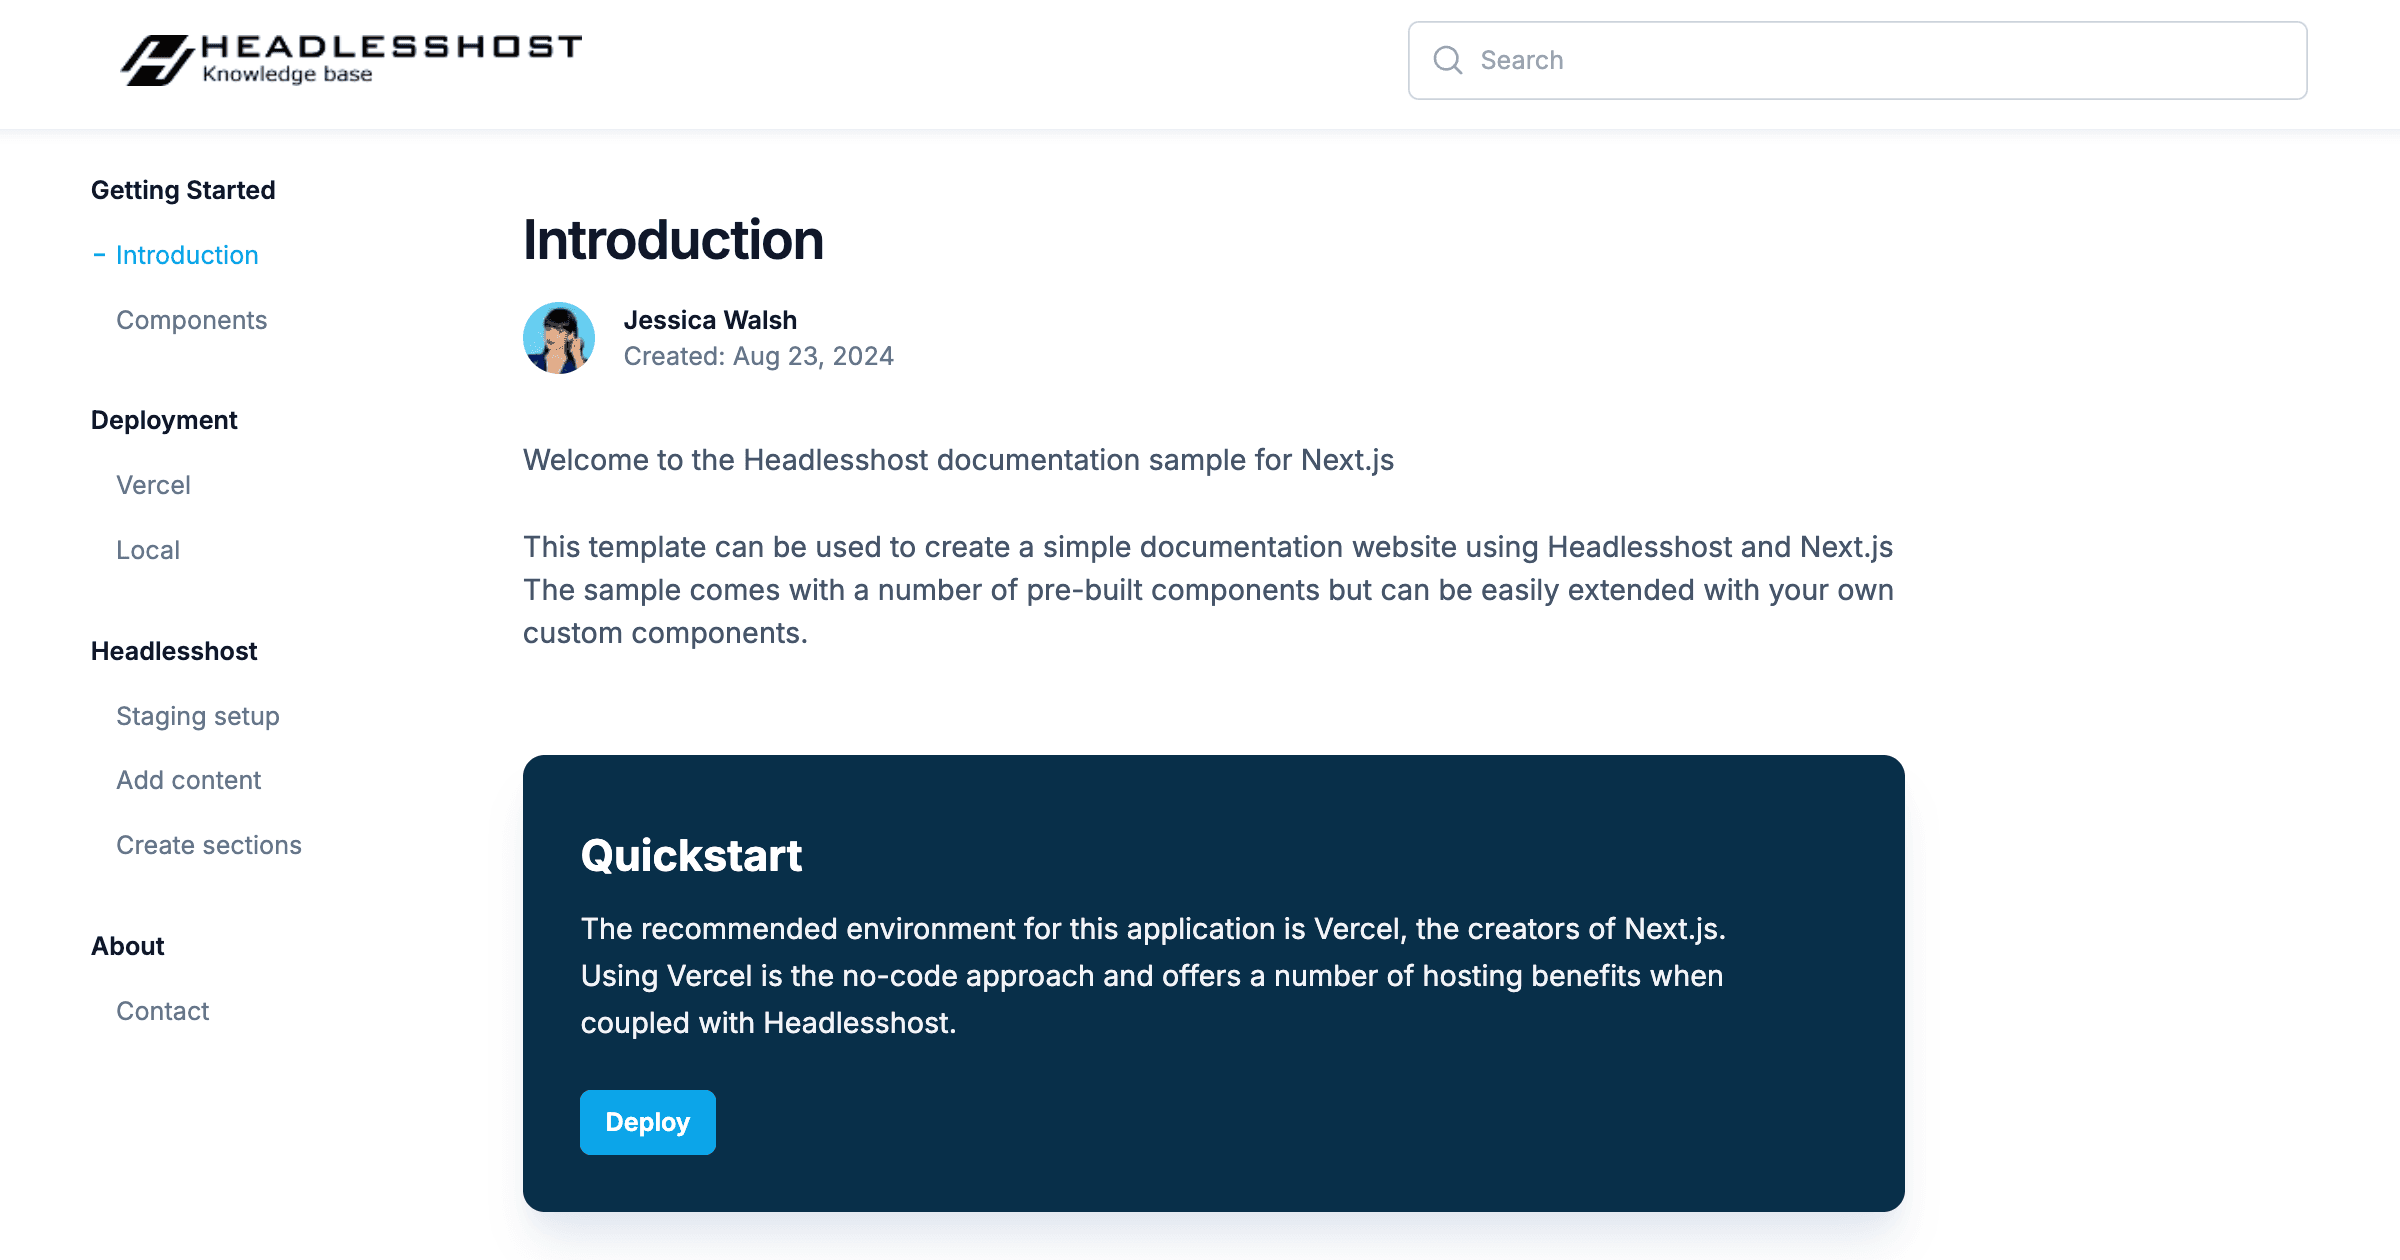Navigate to the Local deployment page
The image size is (2400, 1260).
(x=148, y=550)
